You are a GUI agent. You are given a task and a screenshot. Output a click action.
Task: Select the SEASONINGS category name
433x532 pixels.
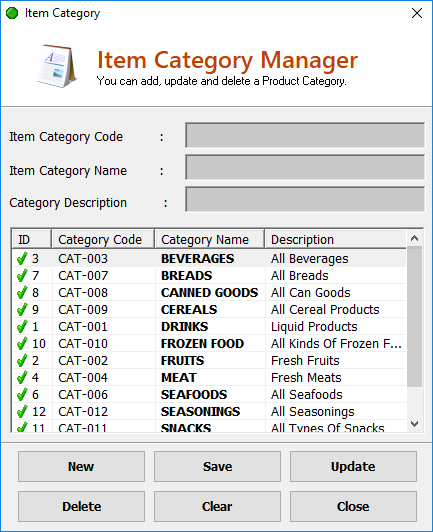click(200, 412)
